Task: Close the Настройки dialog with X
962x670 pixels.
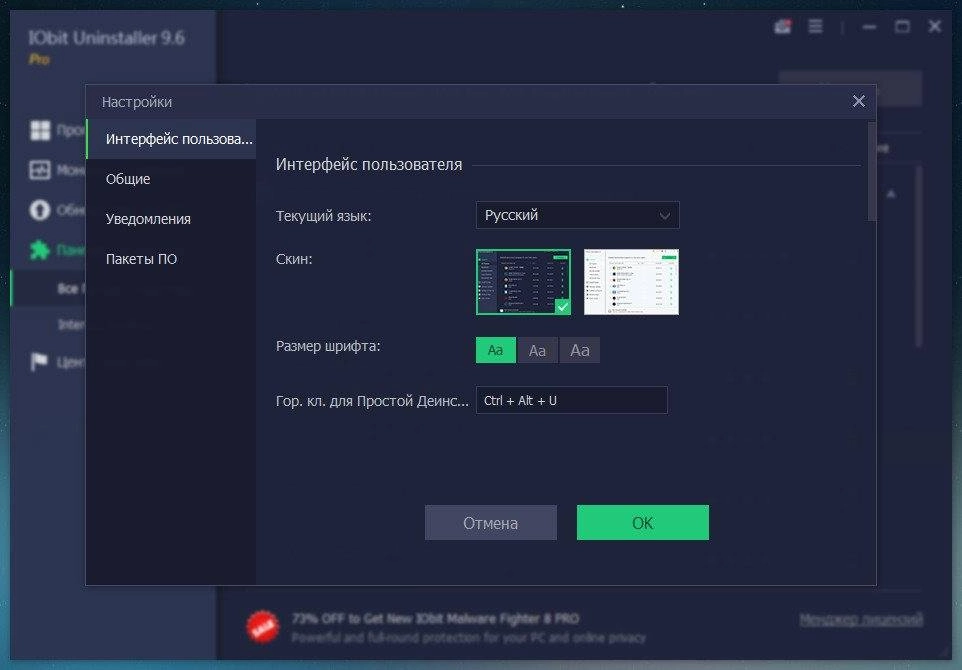Action: click(859, 101)
